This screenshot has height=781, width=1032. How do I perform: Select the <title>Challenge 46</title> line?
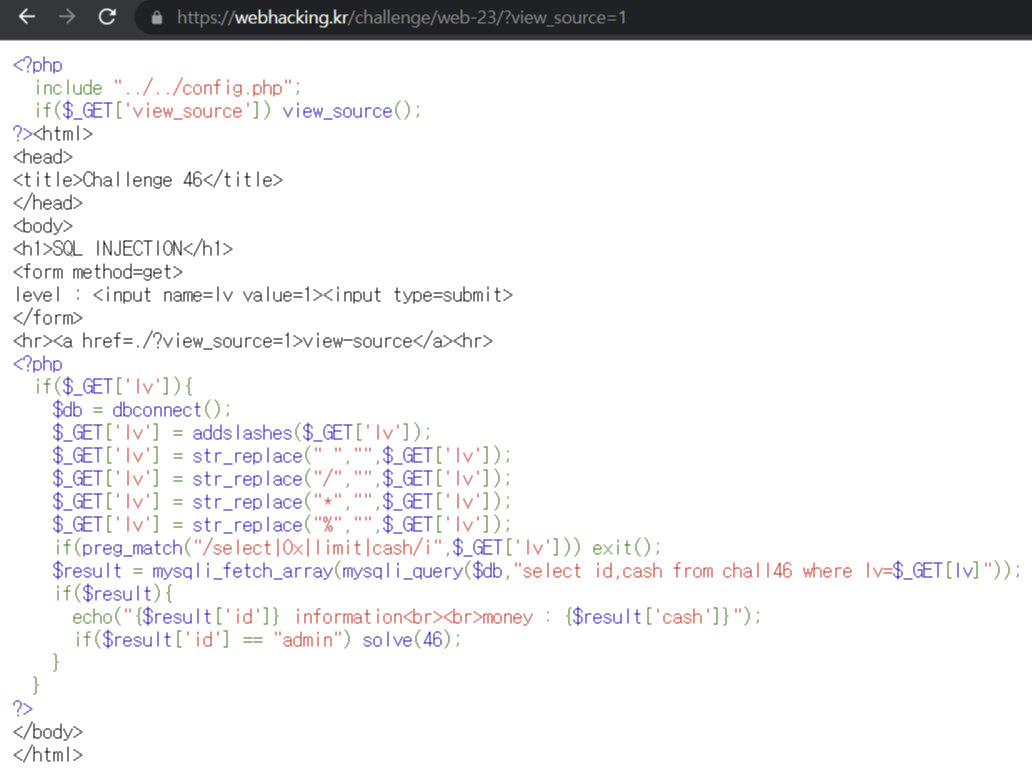pyautogui.click(x=148, y=180)
